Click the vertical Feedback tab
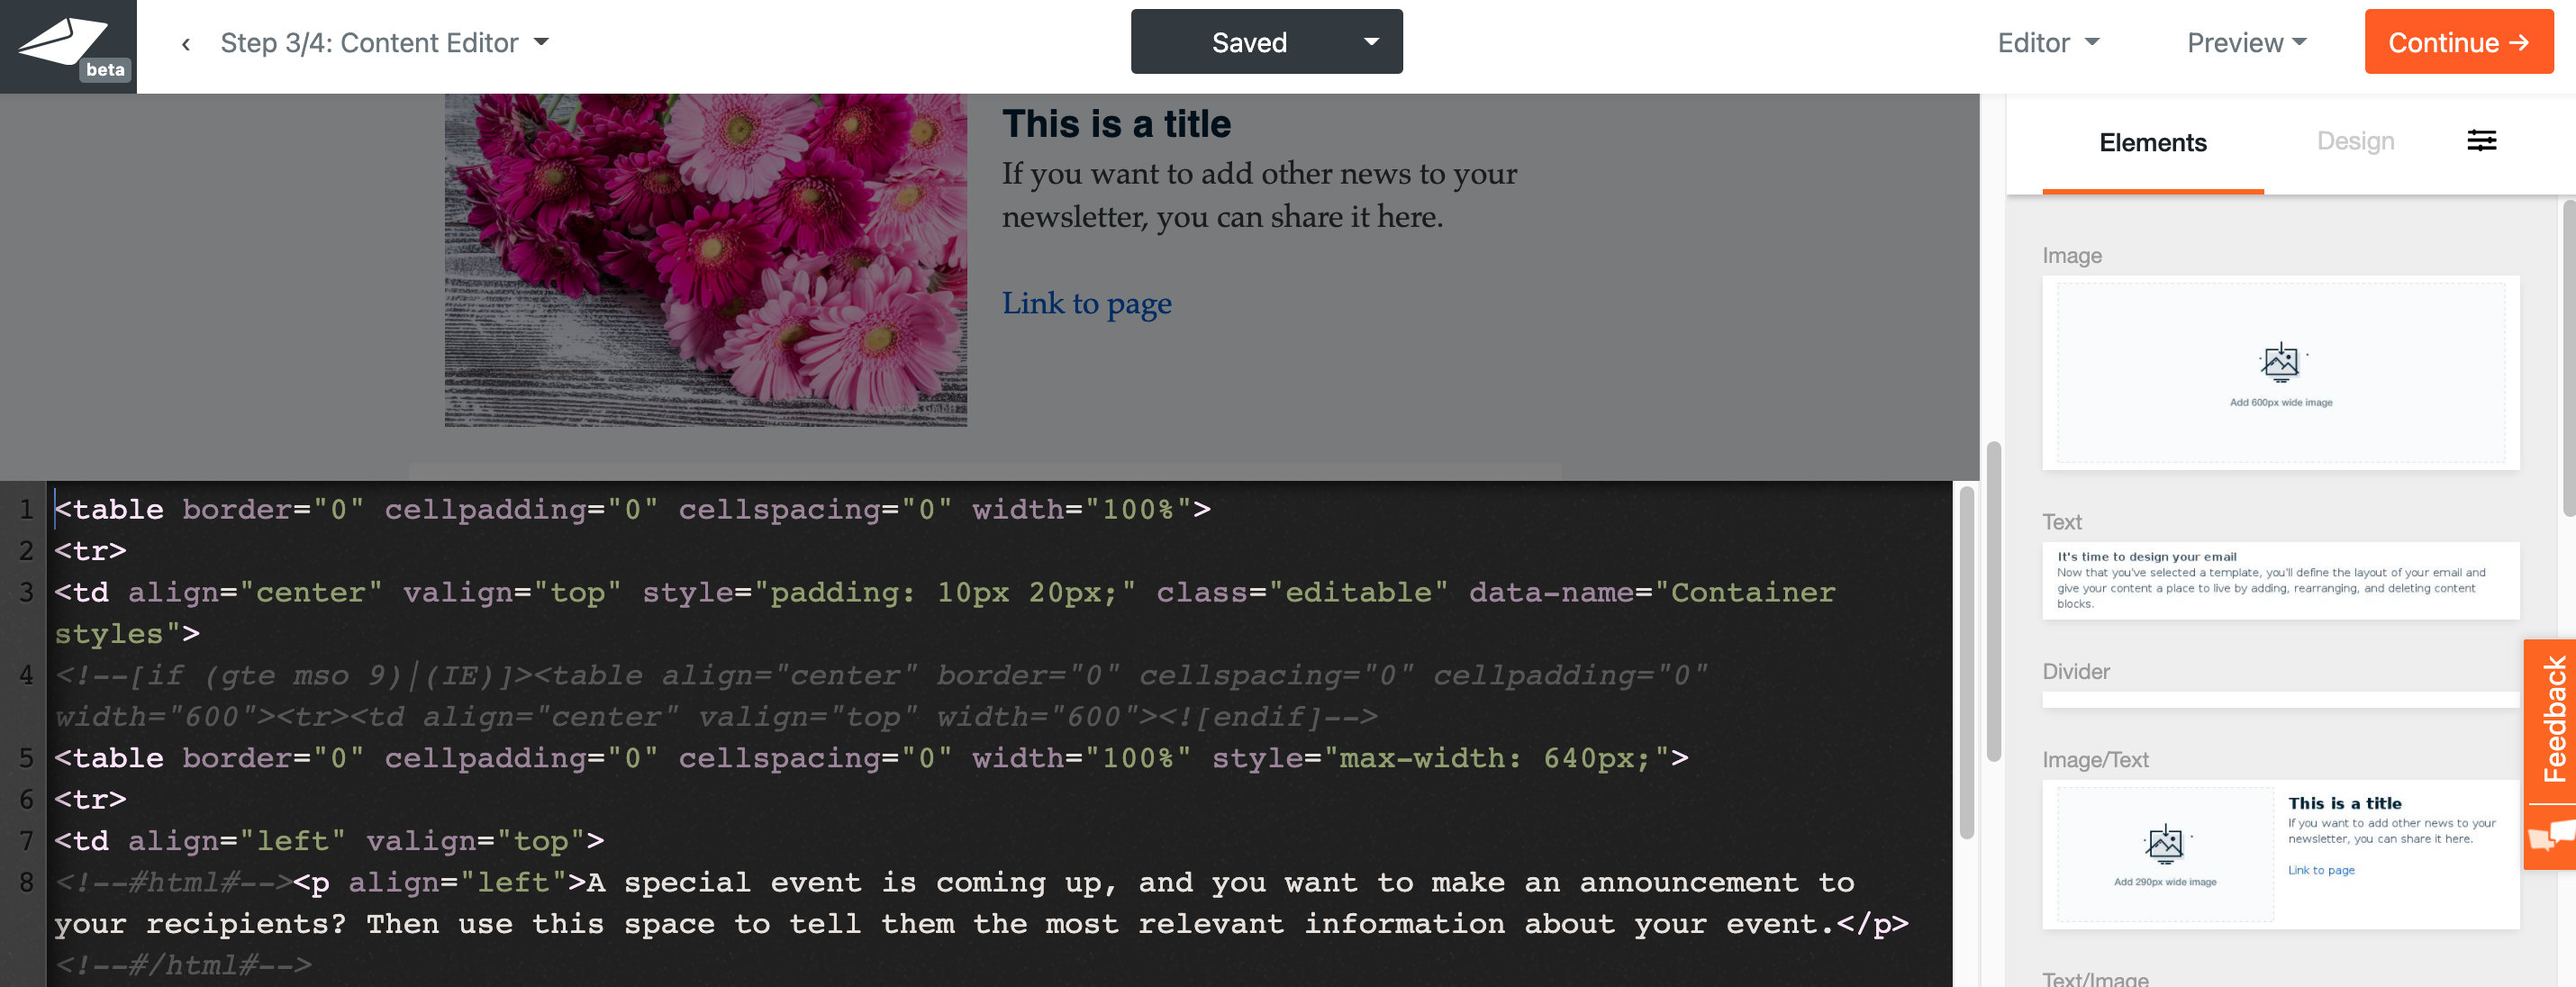The width and height of the screenshot is (2576, 987). 2553,719
